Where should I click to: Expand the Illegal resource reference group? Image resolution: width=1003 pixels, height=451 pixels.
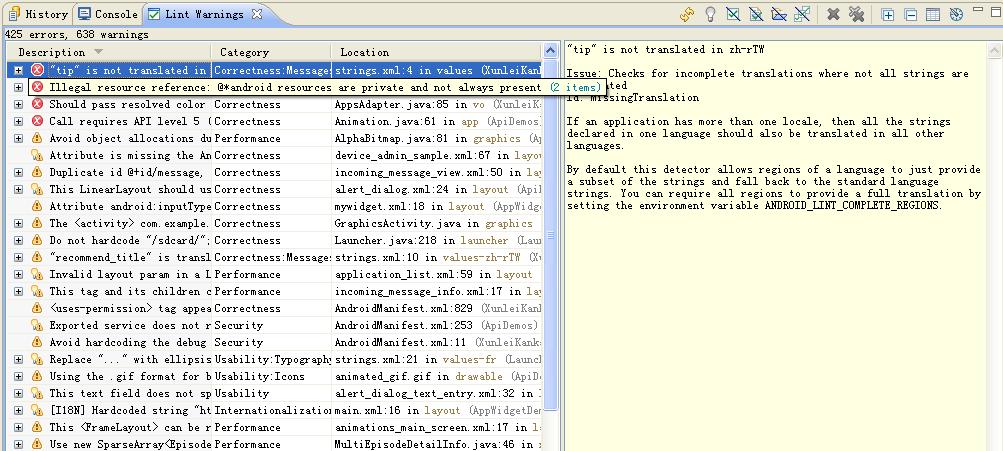coord(19,88)
